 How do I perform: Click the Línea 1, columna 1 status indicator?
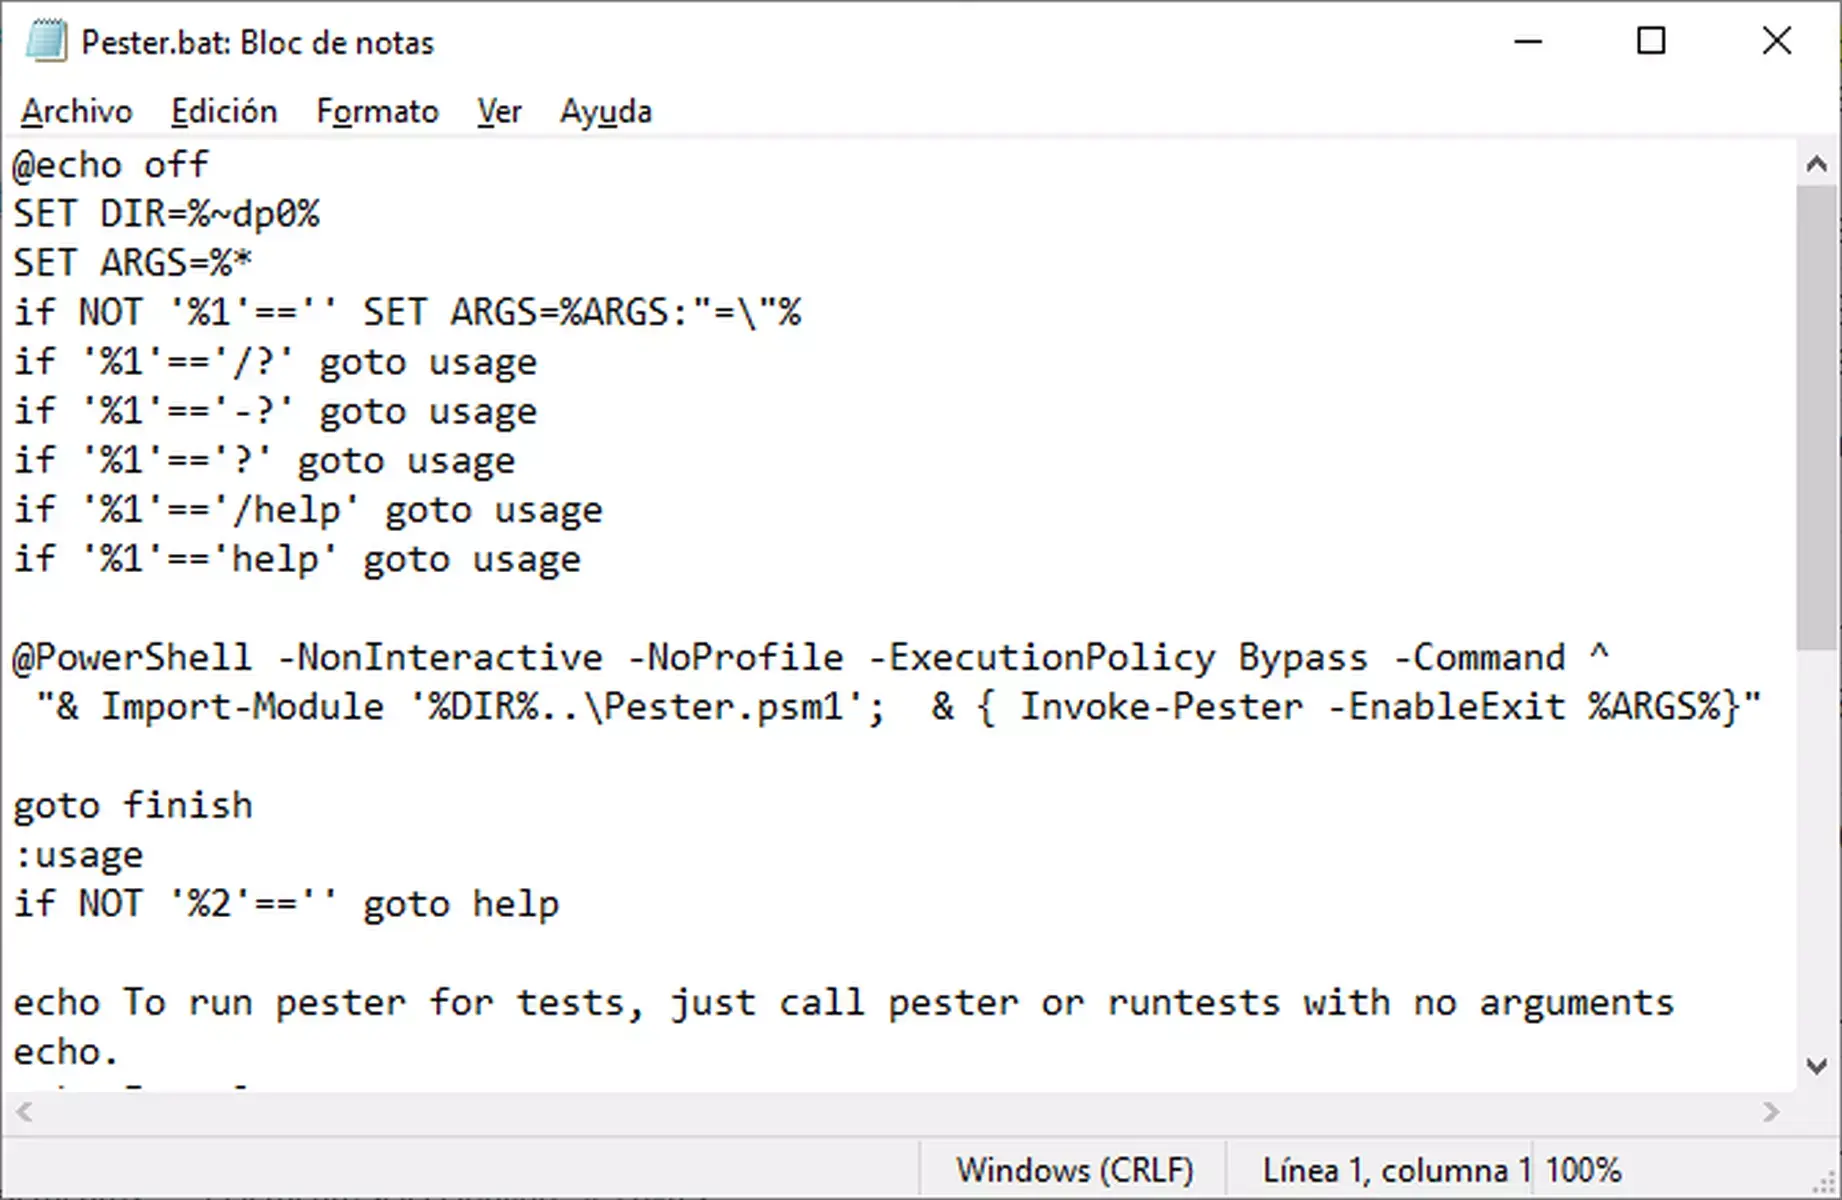(1396, 1168)
